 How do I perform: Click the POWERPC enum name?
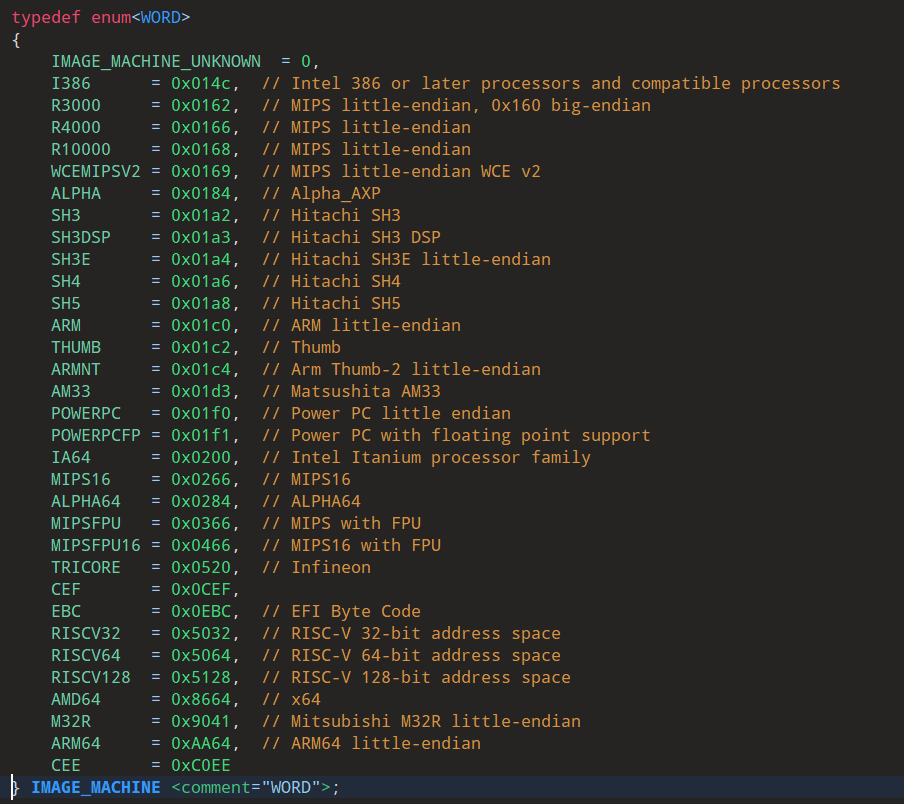pyautogui.click(x=86, y=413)
